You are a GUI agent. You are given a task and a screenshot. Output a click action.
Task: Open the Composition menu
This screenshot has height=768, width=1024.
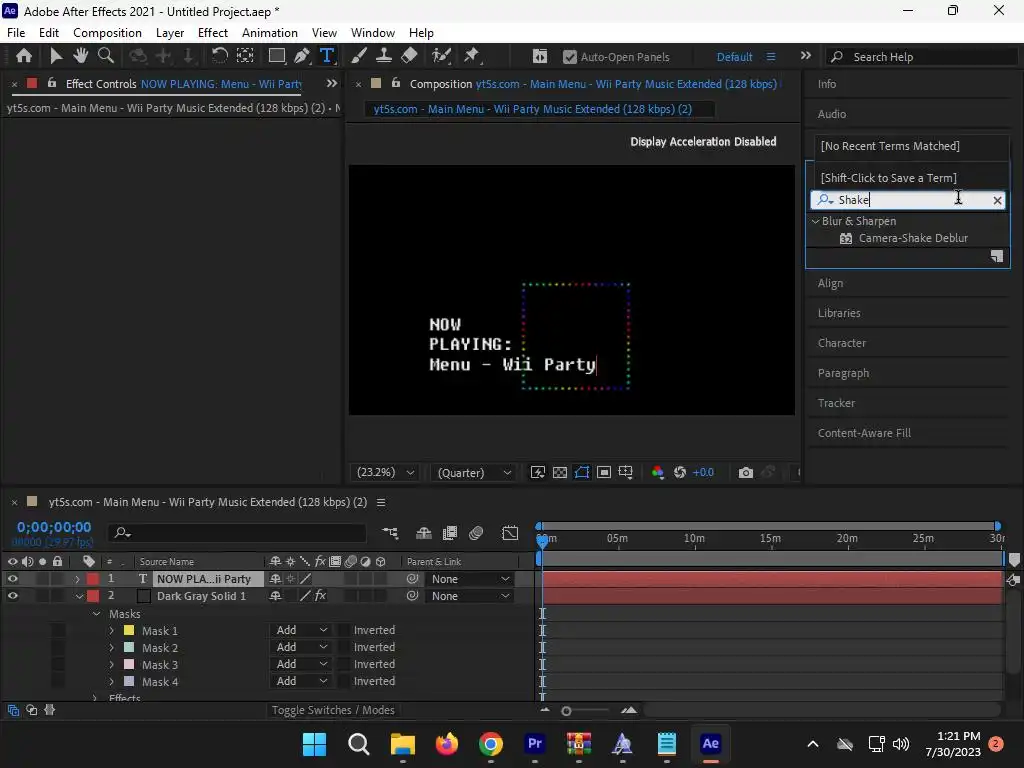pos(107,33)
